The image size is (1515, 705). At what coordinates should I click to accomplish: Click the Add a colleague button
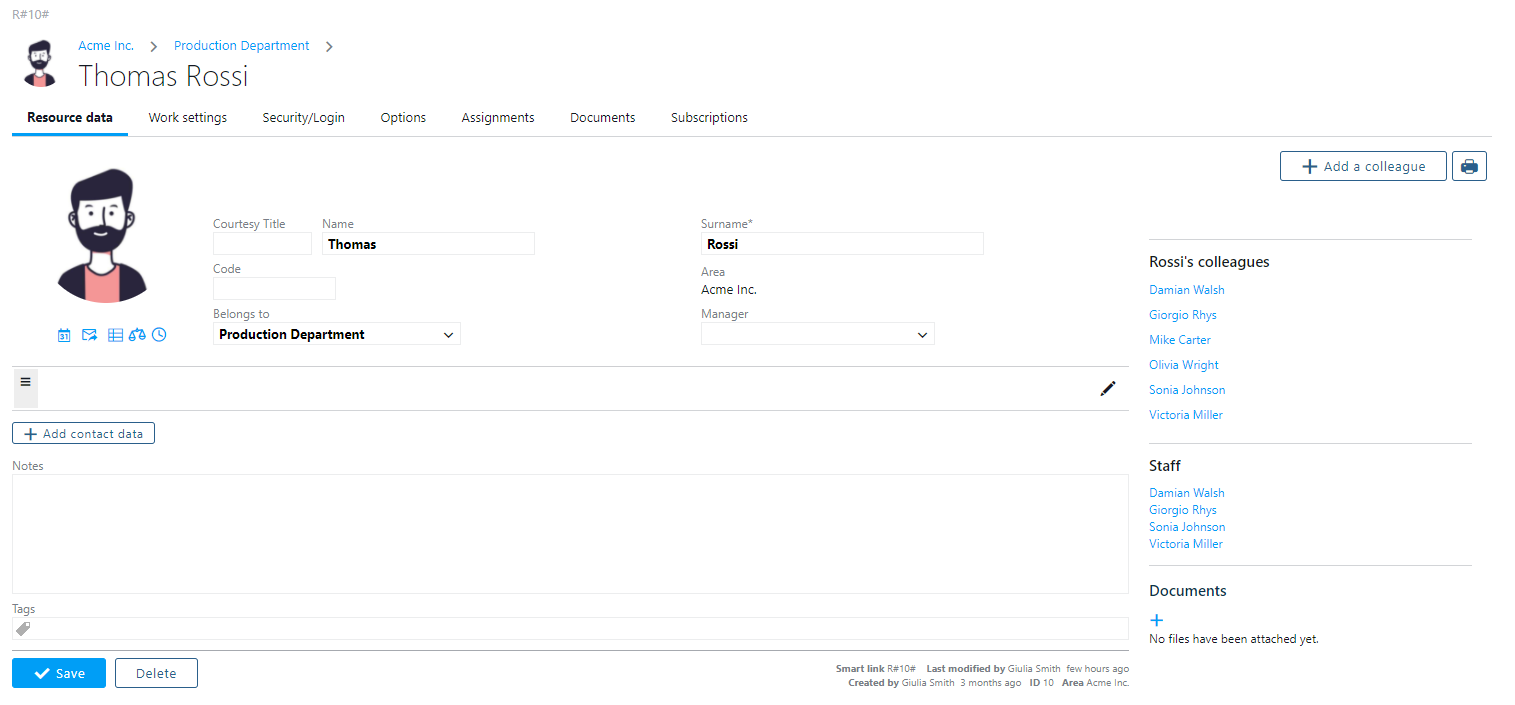(x=1363, y=167)
